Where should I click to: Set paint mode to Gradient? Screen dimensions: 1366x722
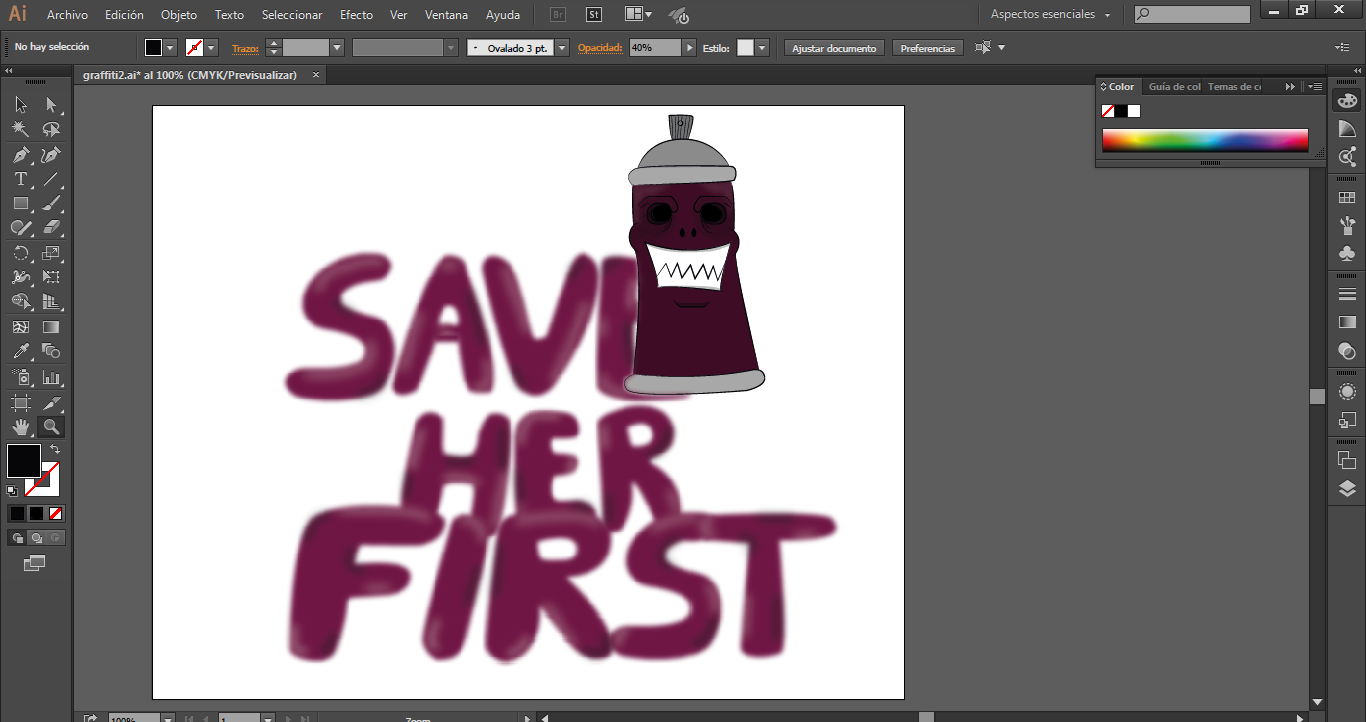(x=36, y=513)
